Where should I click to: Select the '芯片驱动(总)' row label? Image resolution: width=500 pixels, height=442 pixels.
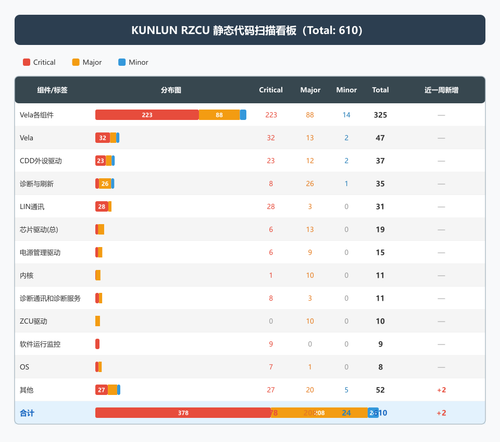click(x=39, y=230)
